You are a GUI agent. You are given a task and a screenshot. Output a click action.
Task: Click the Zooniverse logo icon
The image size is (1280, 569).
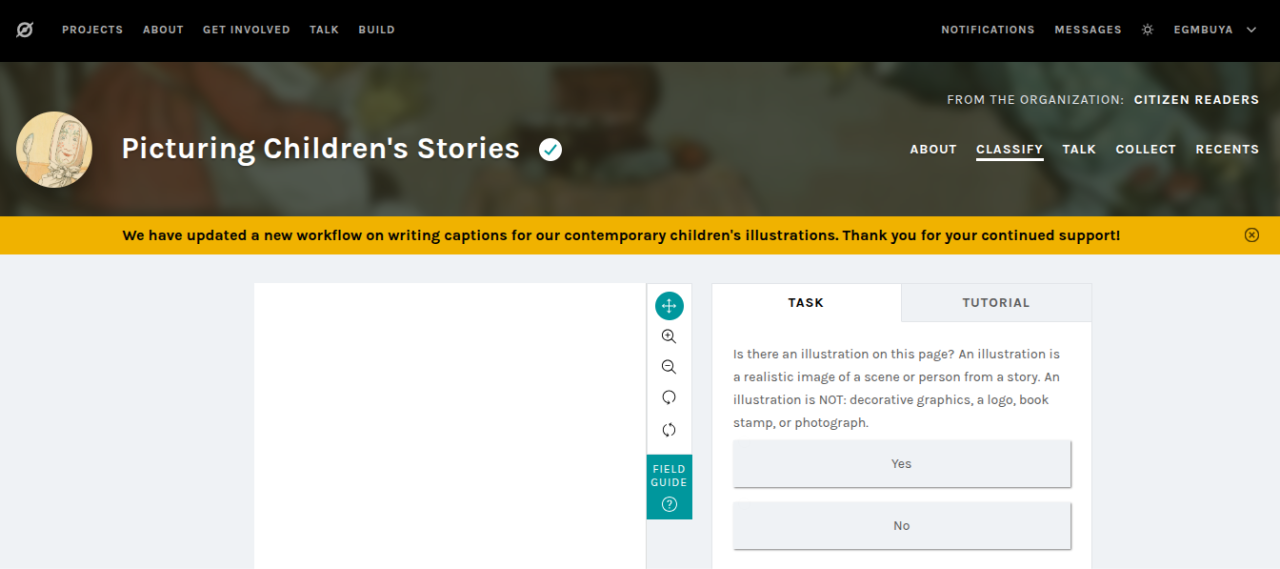[x=25, y=30]
